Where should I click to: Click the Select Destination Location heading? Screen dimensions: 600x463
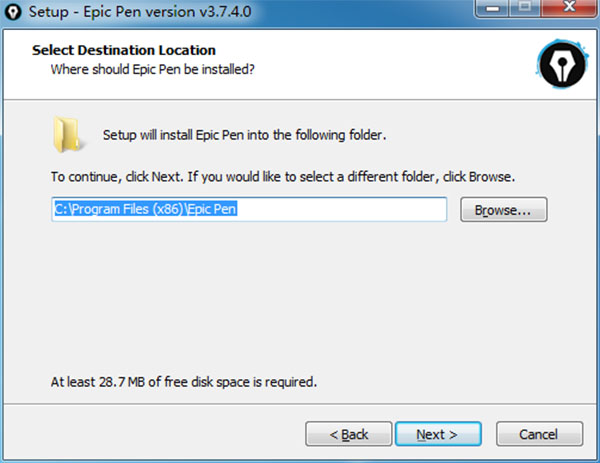[124, 50]
